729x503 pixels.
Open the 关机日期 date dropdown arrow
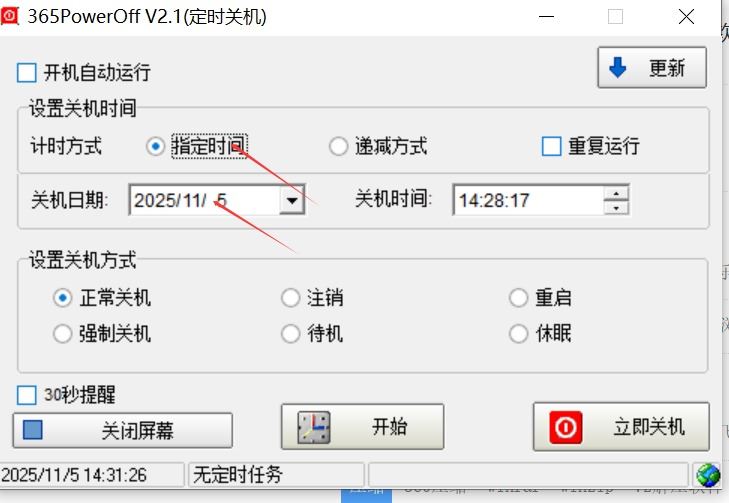coord(292,200)
